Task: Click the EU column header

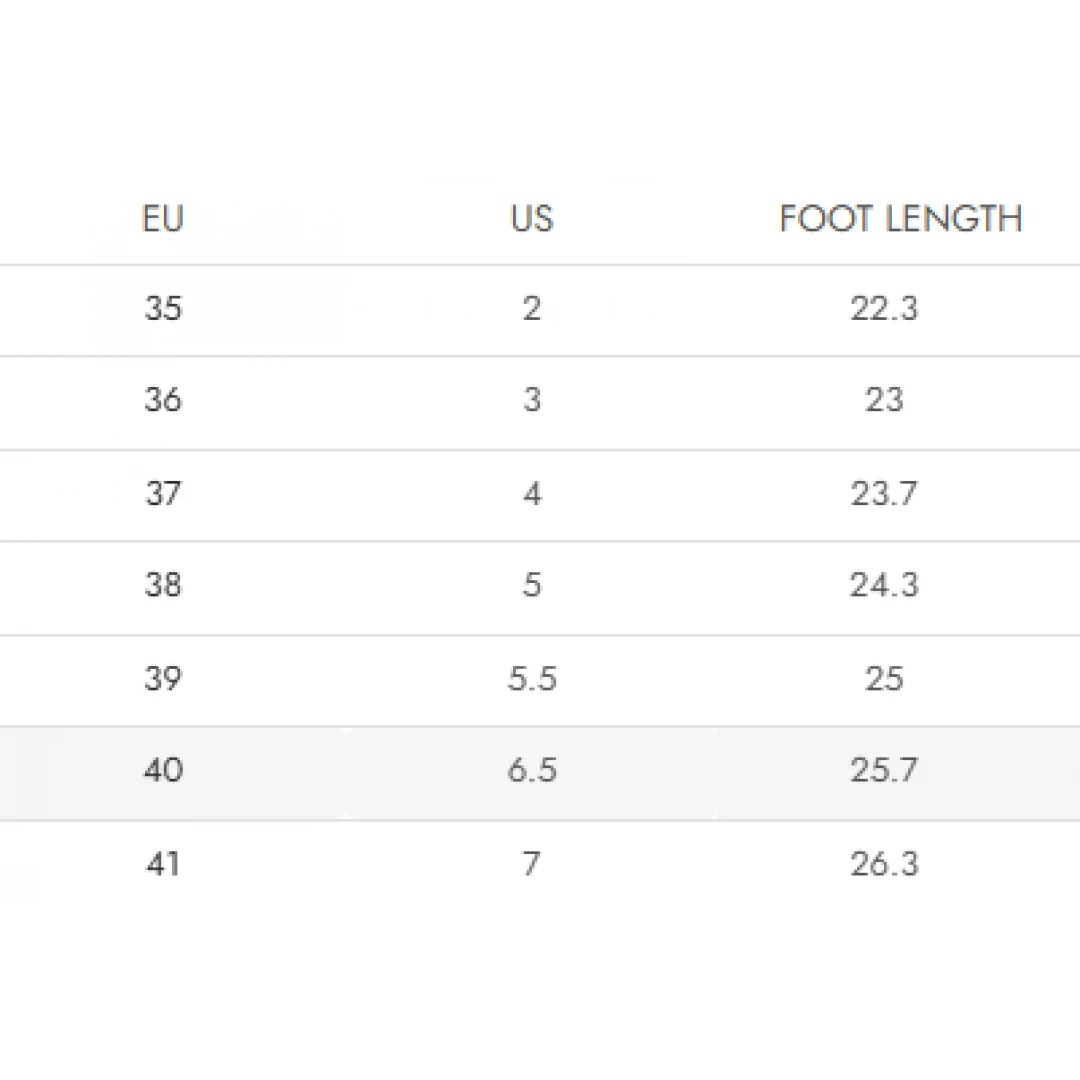Action: coord(163,219)
